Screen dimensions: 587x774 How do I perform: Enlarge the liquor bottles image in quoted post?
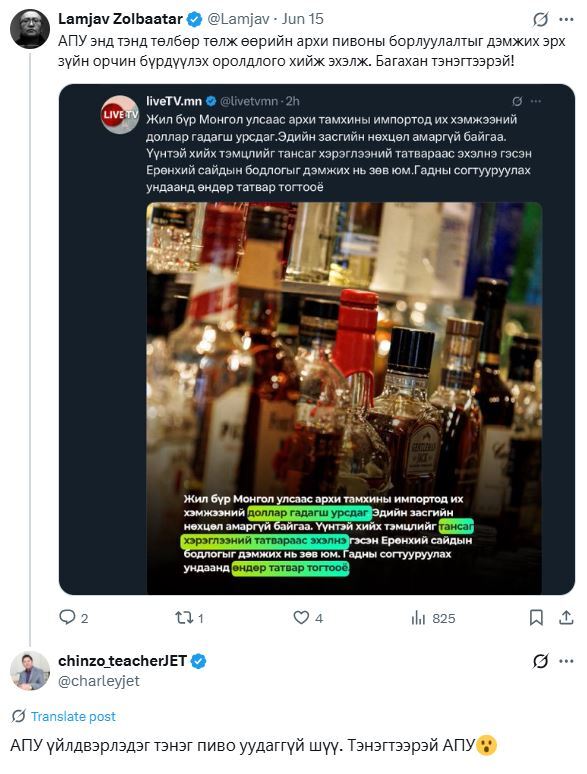point(344,398)
